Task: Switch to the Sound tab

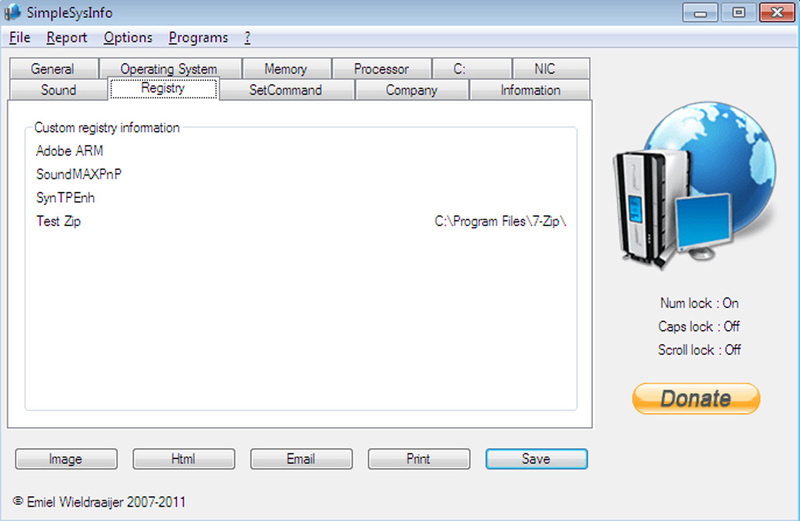Action: [x=59, y=90]
